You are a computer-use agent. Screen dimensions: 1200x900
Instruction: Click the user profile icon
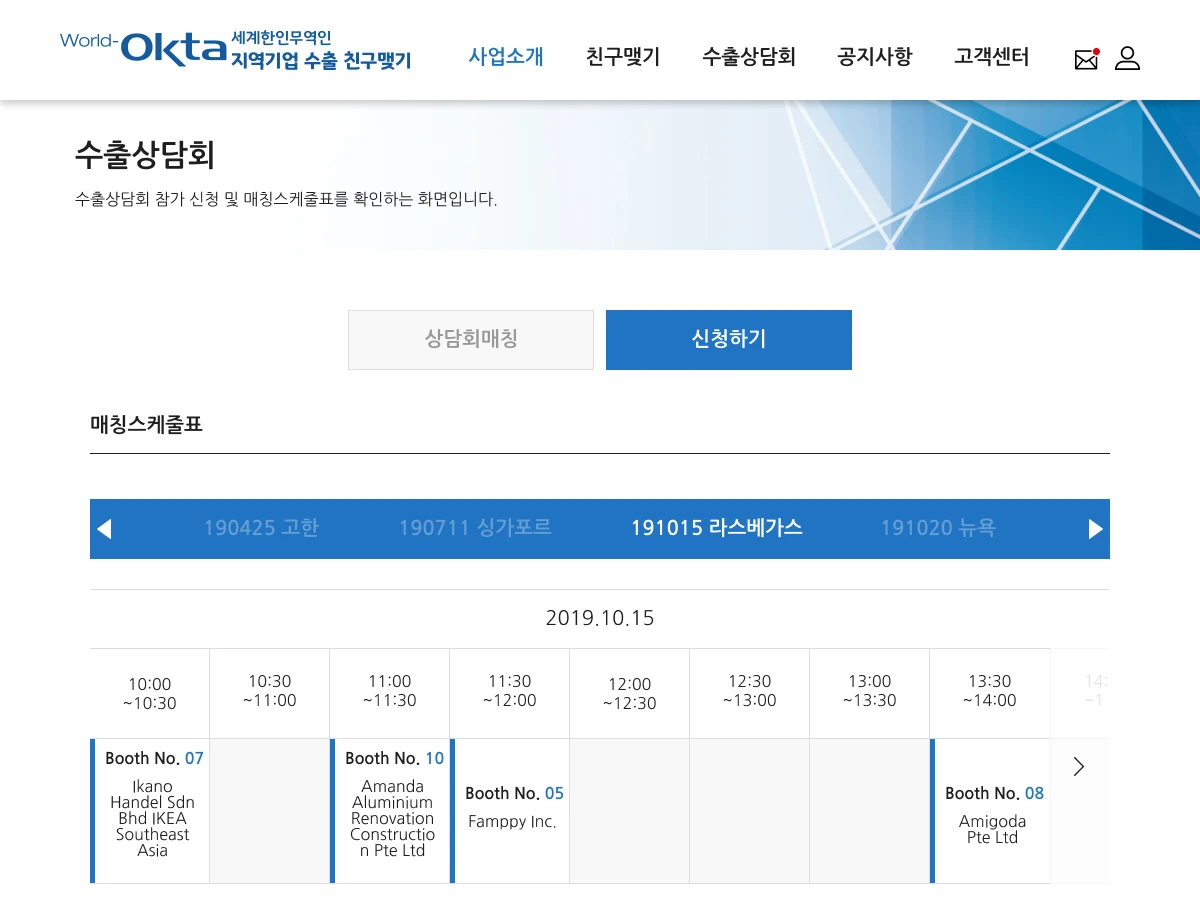pos(1127,58)
